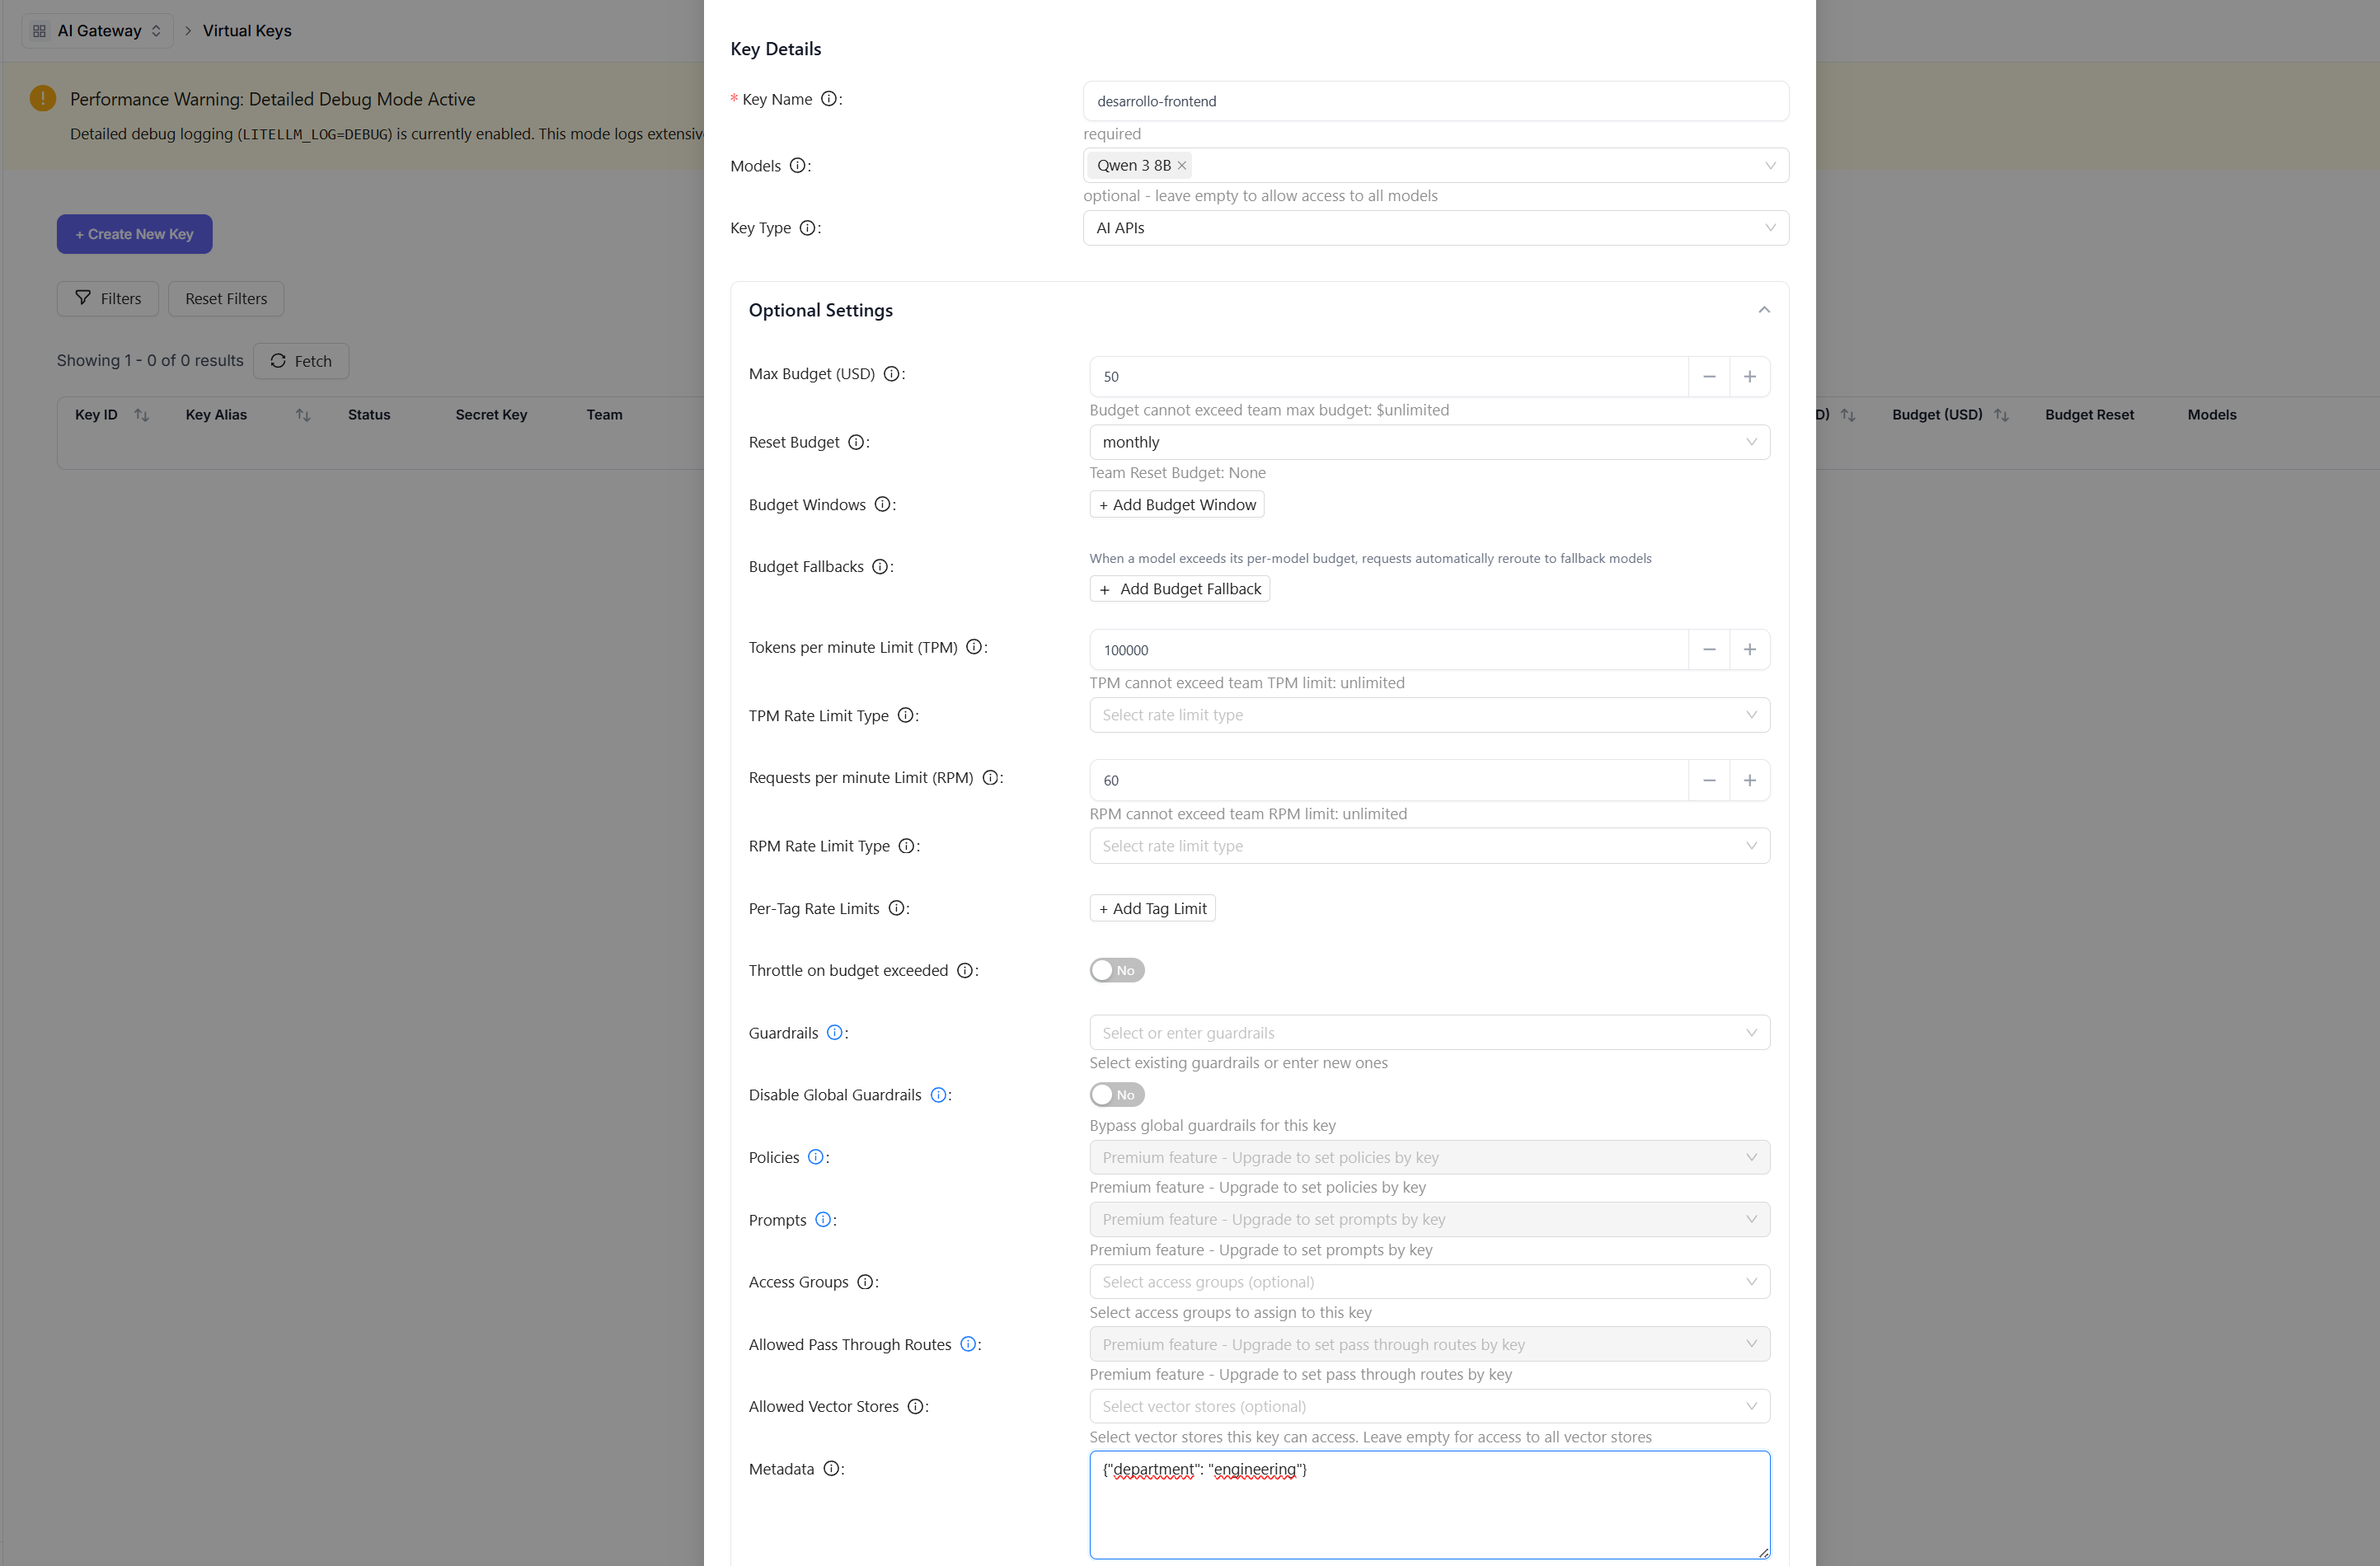Click the Access Groups info icon
The width and height of the screenshot is (2380, 1566).
point(865,1282)
